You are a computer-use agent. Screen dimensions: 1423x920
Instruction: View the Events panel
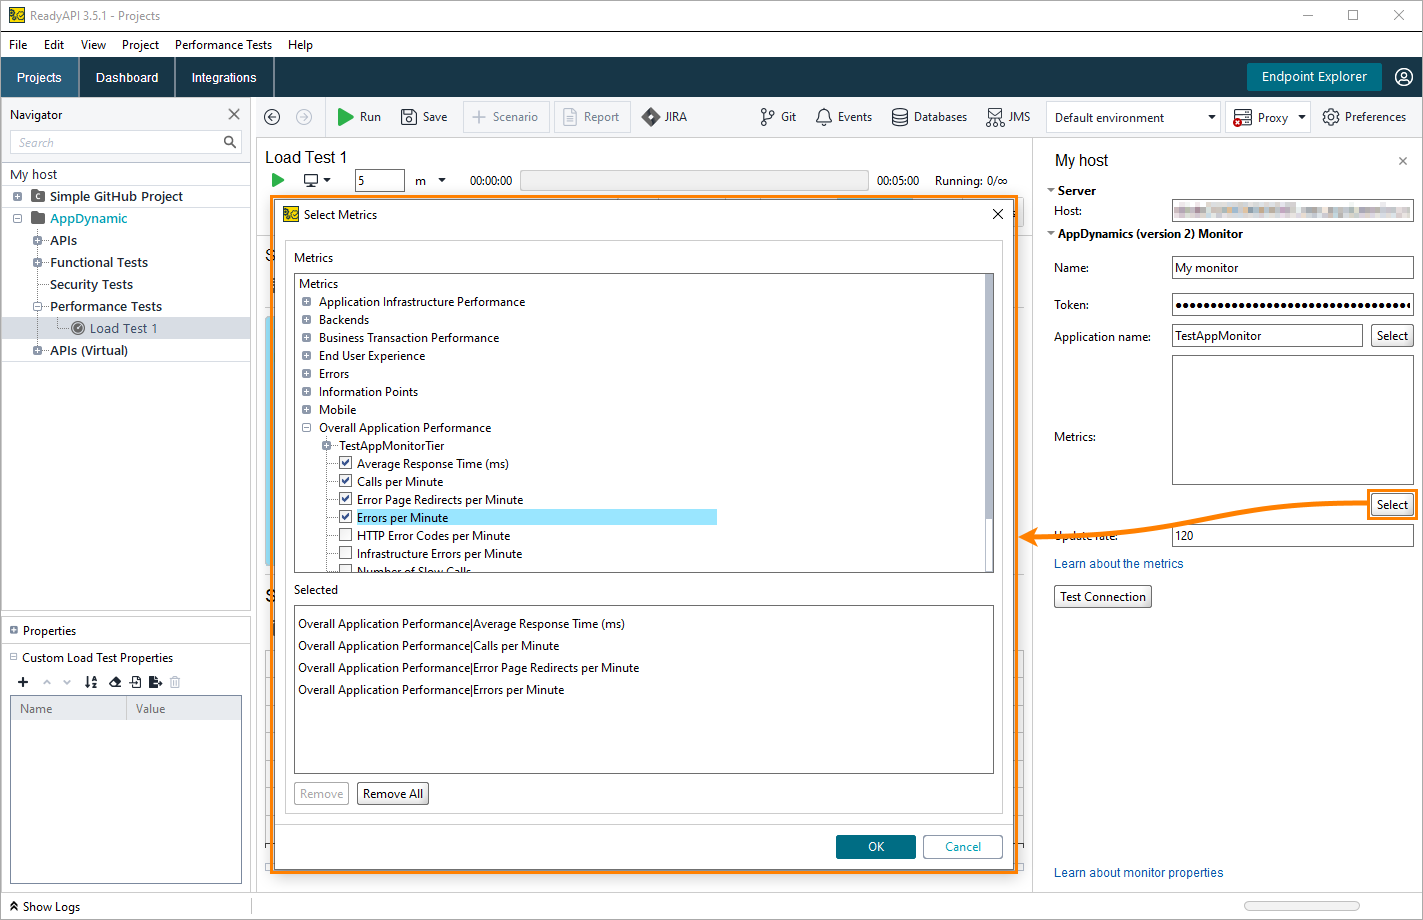pyautogui.click(x=843, y=116)
